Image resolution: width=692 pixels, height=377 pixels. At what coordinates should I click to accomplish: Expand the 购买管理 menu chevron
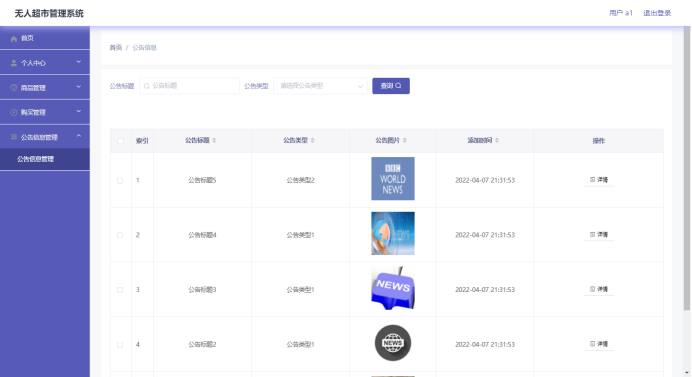(x=79, y=111)
